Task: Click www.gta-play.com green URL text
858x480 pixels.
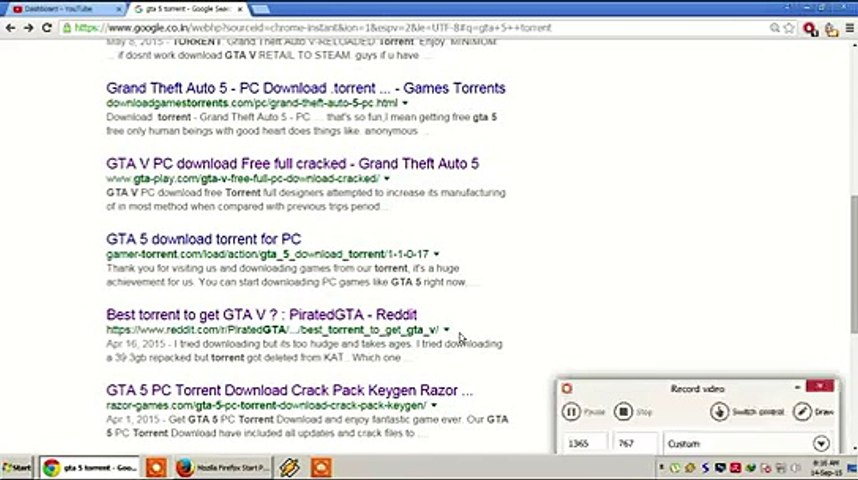Action: 243,179
